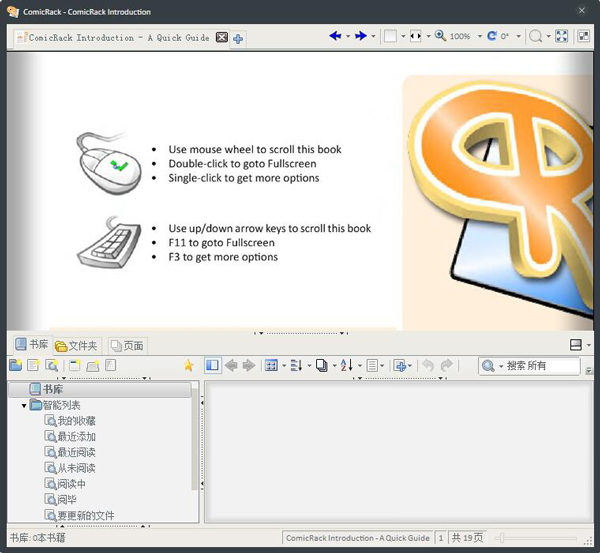Viewport: 600px width, 553px height.
Task: Click the duplicate list plus icon
Action: tap(400, 365)
